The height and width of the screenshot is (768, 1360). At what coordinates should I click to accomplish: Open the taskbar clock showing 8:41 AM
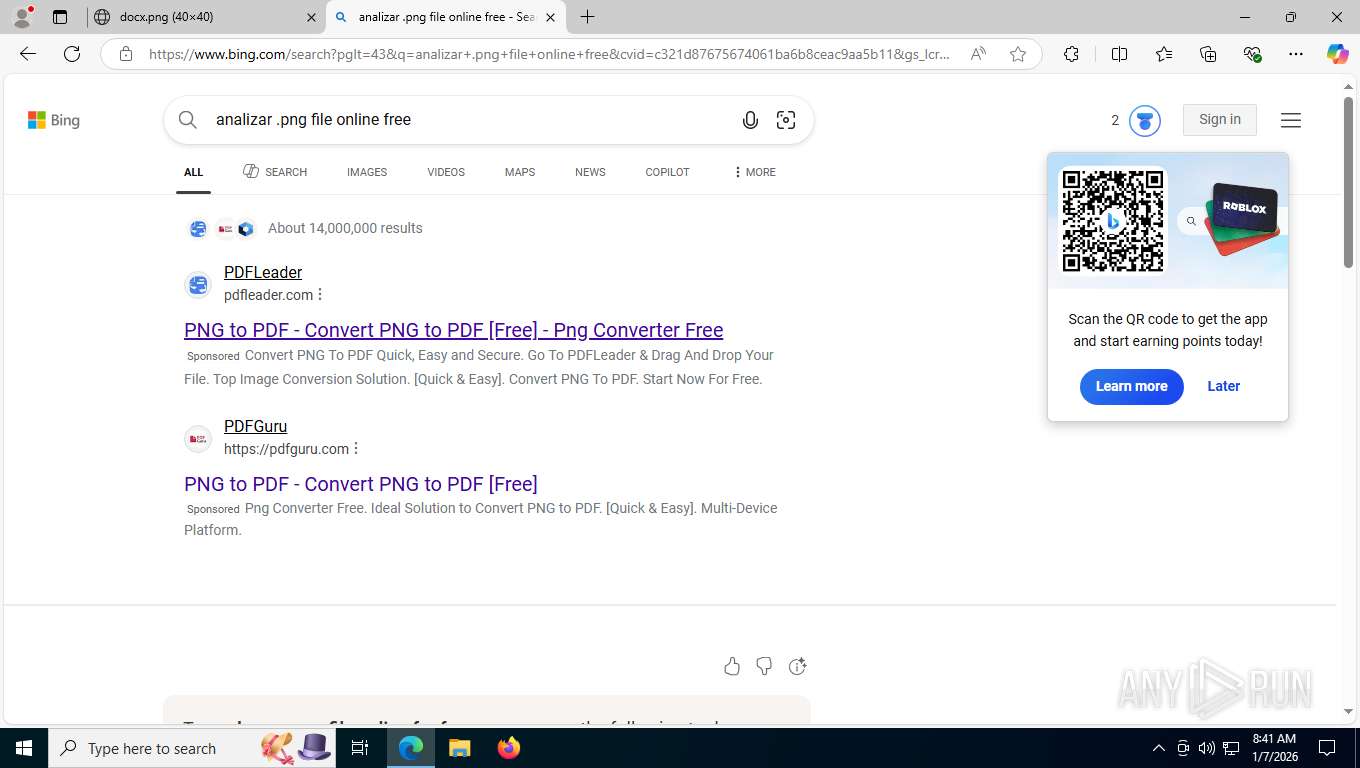[1274, 748]
